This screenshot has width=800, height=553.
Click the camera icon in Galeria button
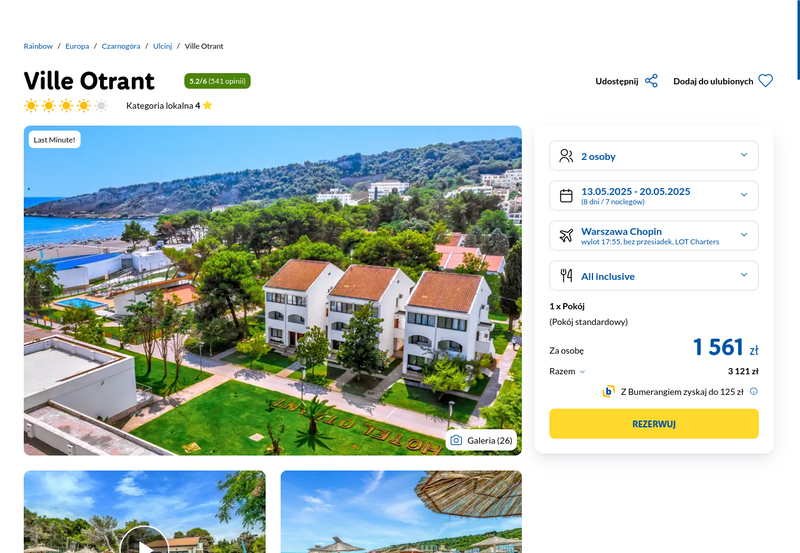pos(456,440)
